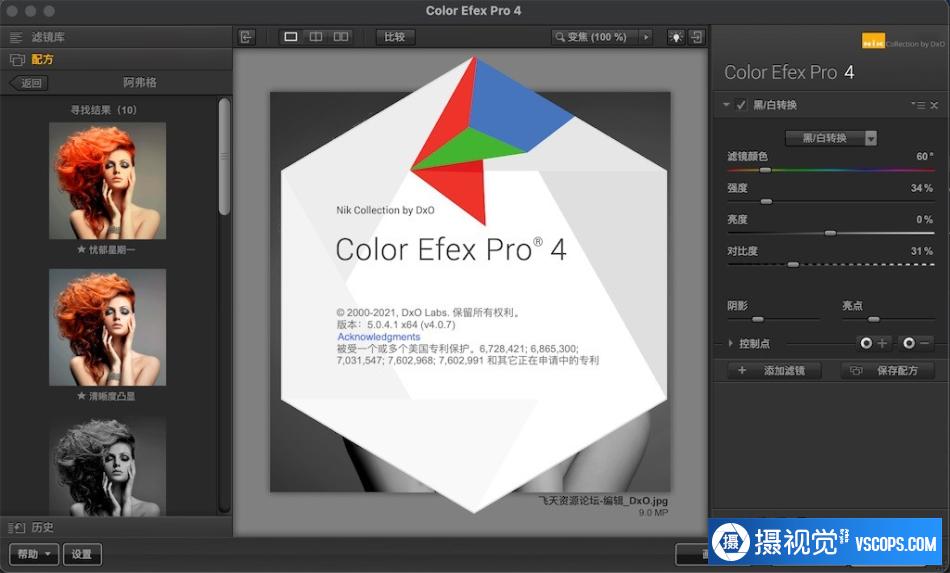Image resolution: width=950 pixels, height=573 pixels.
Task: Click the star next to 清晰度凸显
Action: point(81,396)
